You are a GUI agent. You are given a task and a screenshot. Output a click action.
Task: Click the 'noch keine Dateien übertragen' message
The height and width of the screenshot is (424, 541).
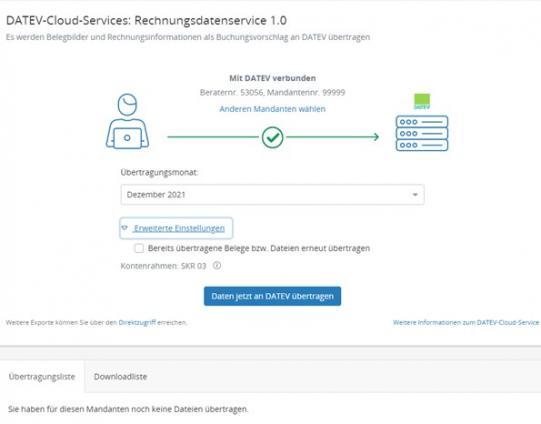click(x=128, y=409)
